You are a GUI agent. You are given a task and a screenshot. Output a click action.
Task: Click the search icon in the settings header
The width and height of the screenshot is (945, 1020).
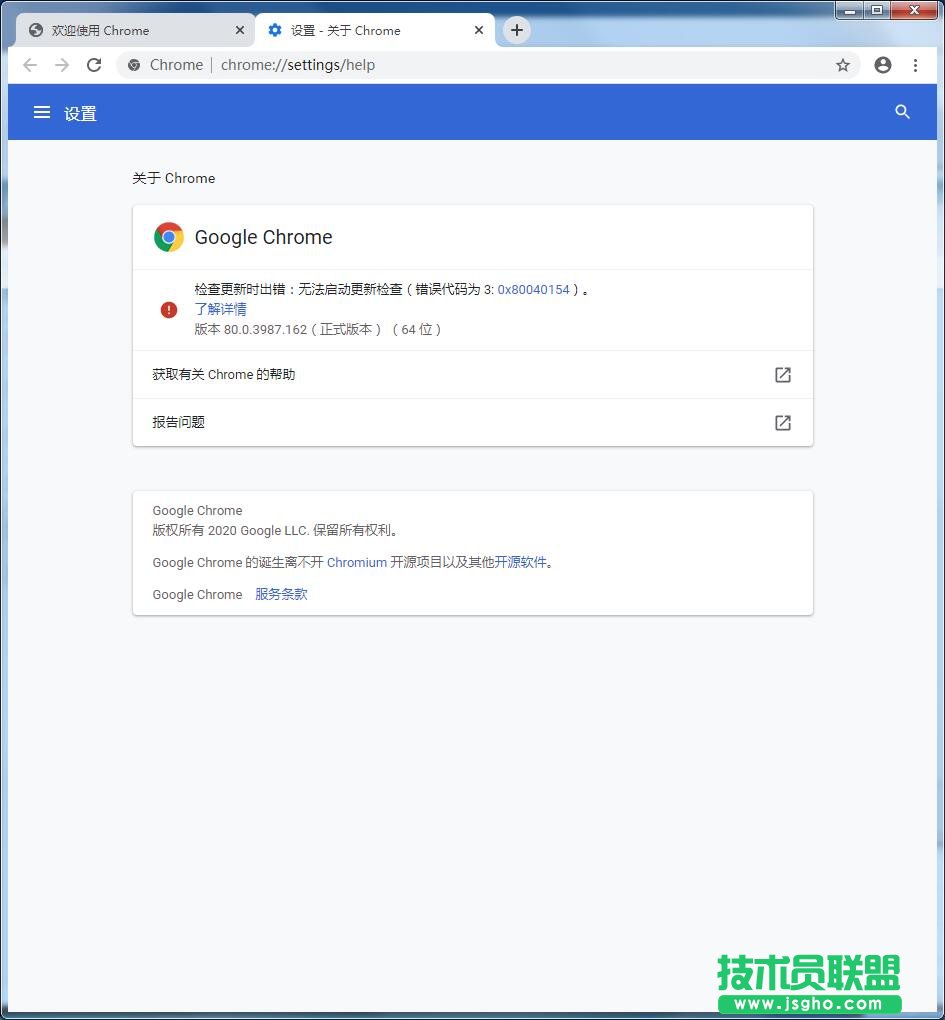click(902, 112)
